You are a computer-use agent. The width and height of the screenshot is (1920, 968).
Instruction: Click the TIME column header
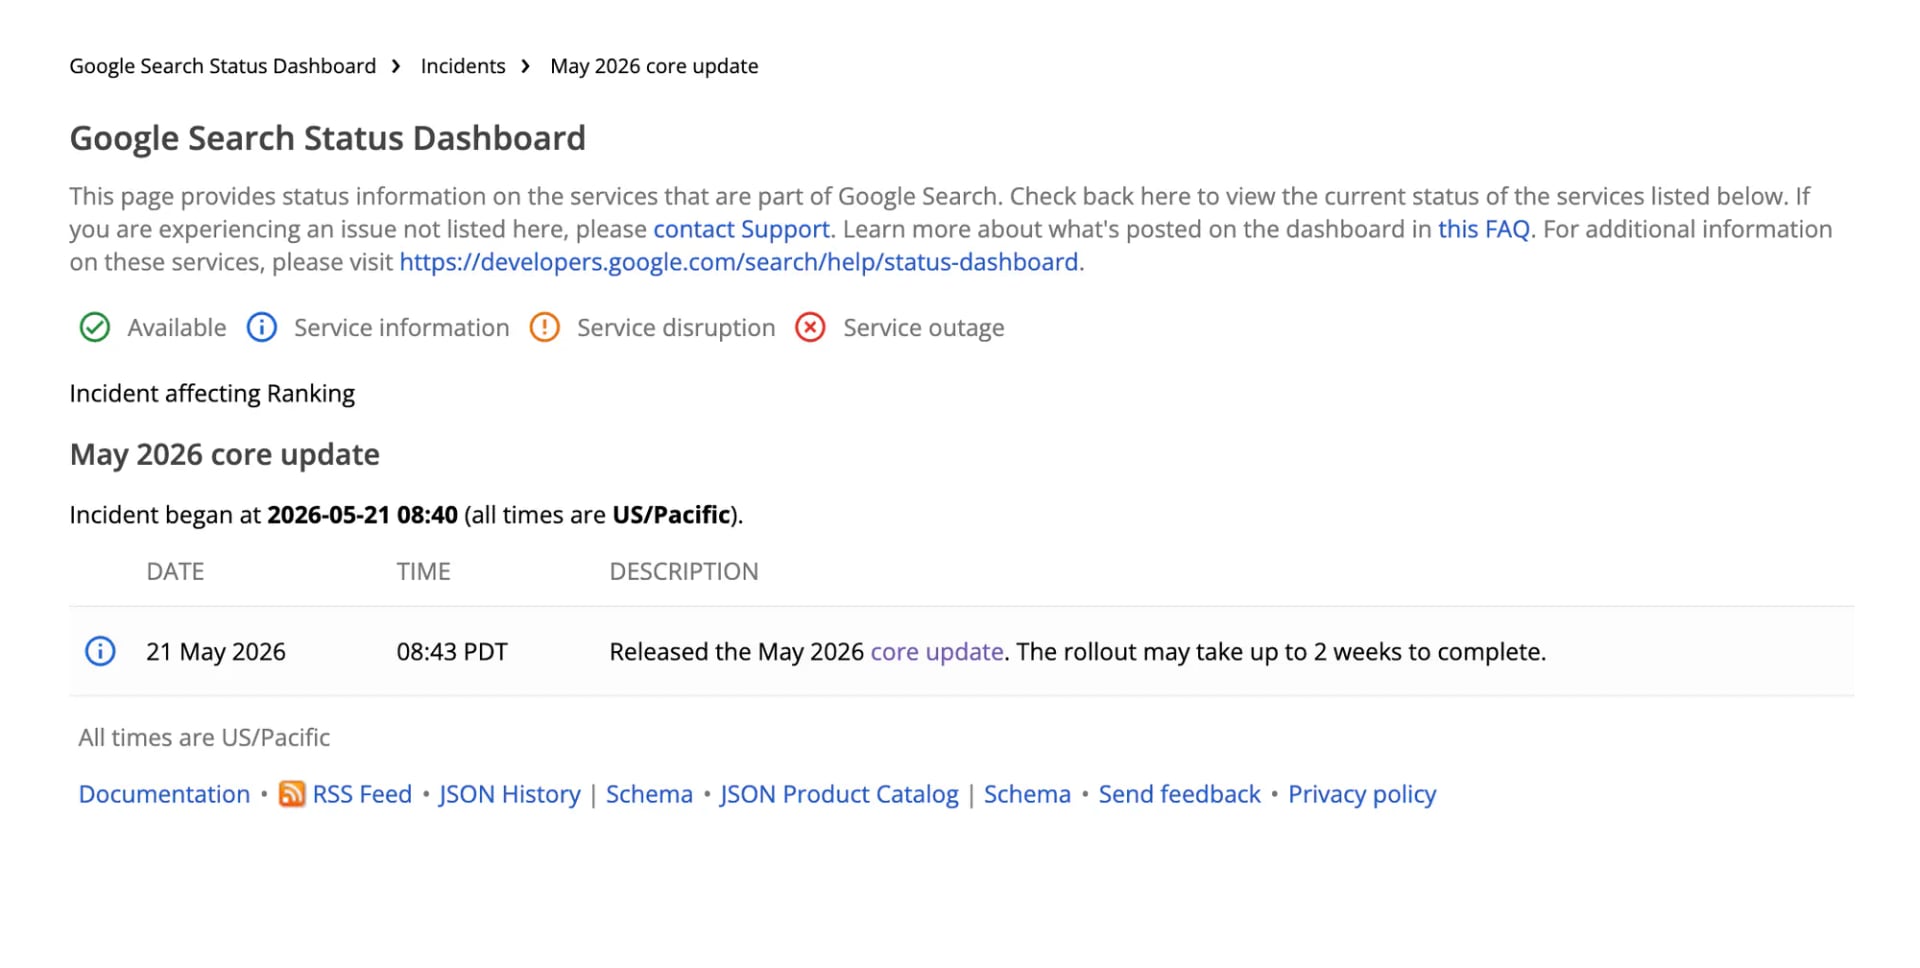424,572
